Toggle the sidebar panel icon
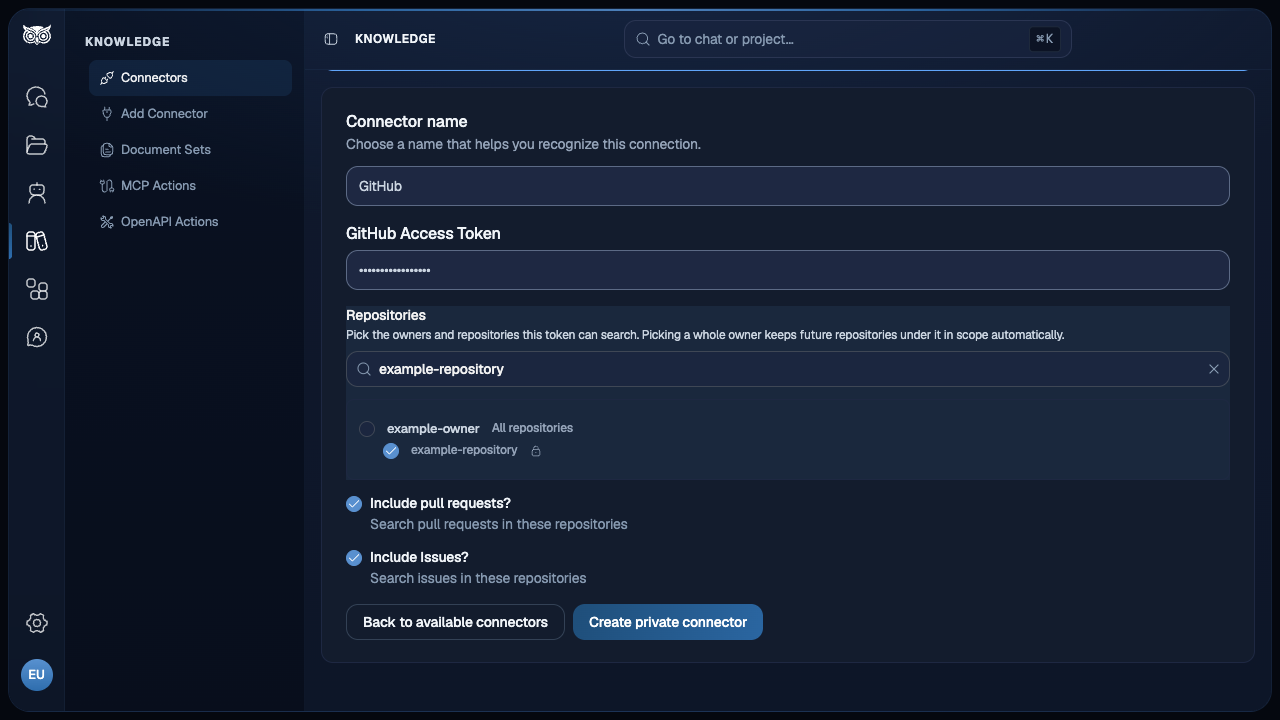The image size is (1280, 720). pyautogui.click(x=331, y=39)
